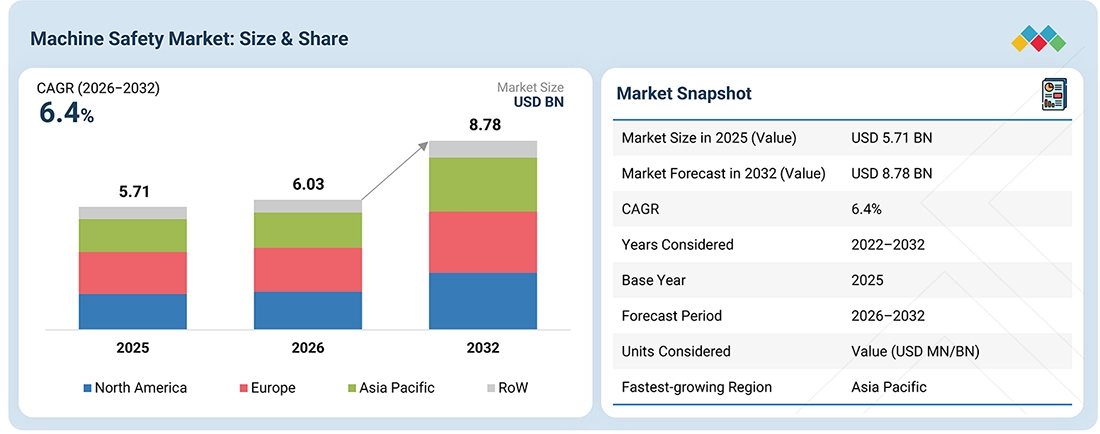The height and width of the screenshot is (434, 1100).
Task: Click the 2022–2032 table value
Action: 887,245
